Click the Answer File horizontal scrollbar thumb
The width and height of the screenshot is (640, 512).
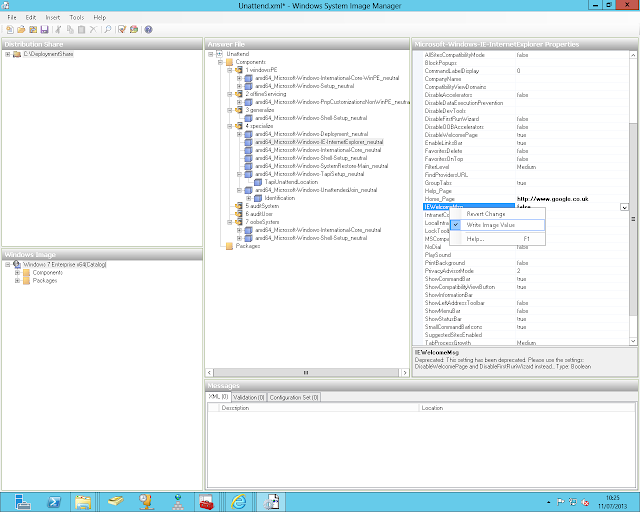click(x=306, y=372)
